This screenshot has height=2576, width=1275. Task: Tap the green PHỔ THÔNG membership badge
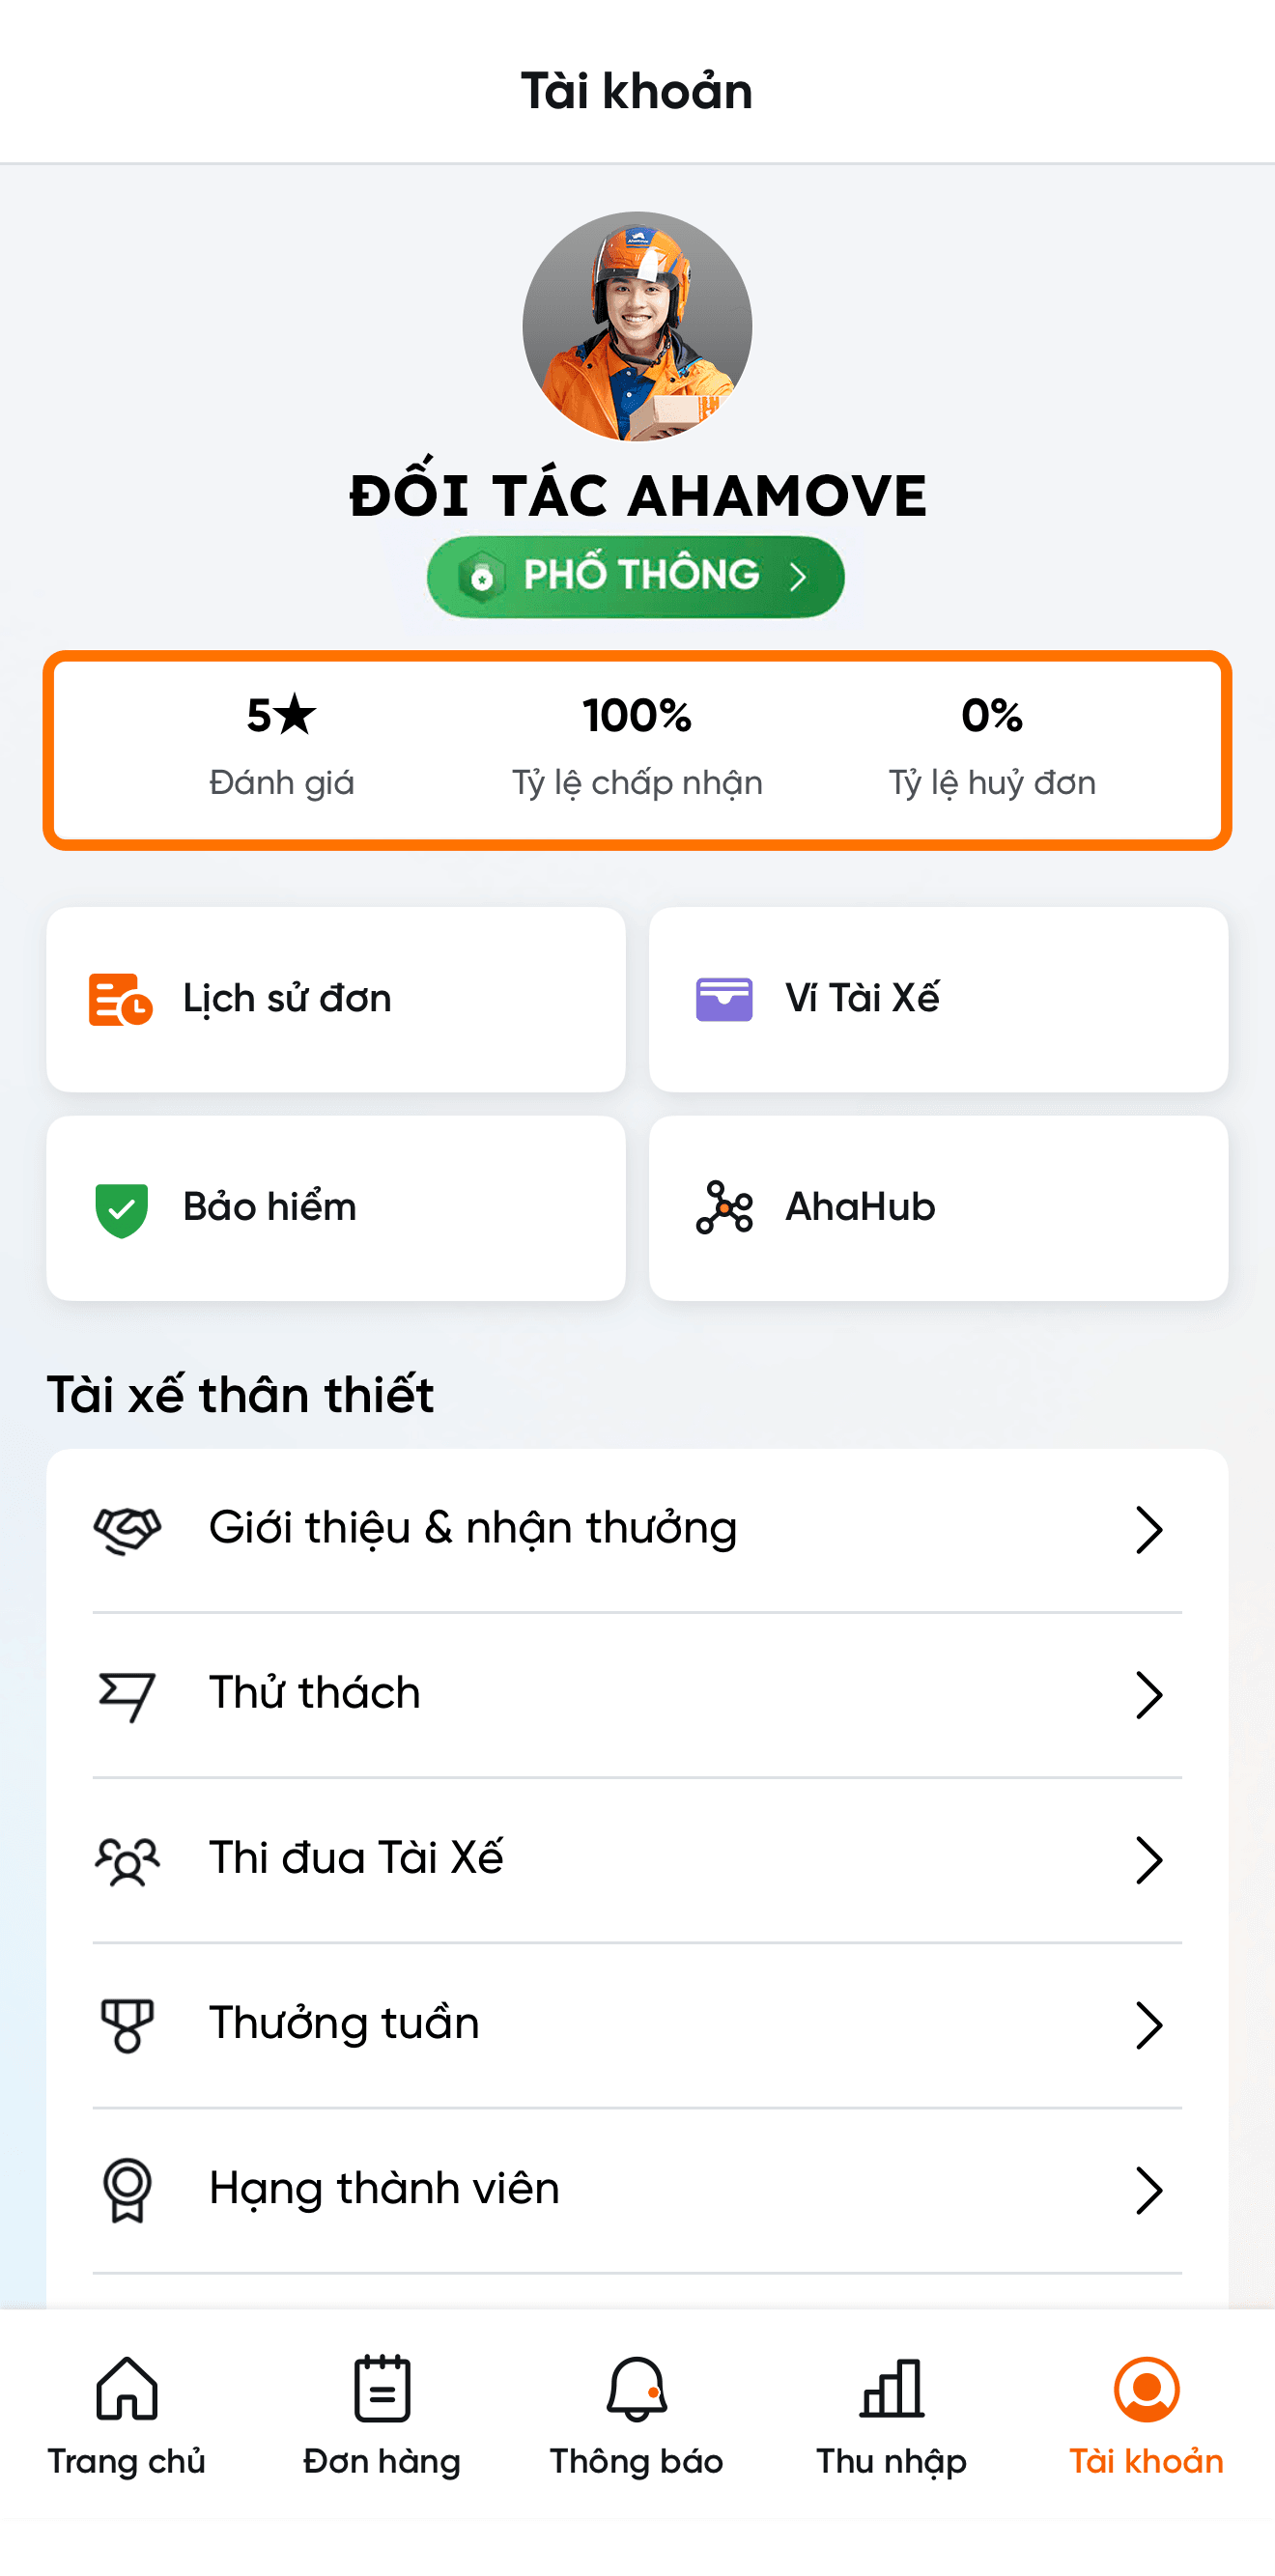pyautogui.click(x=636, y=577)
